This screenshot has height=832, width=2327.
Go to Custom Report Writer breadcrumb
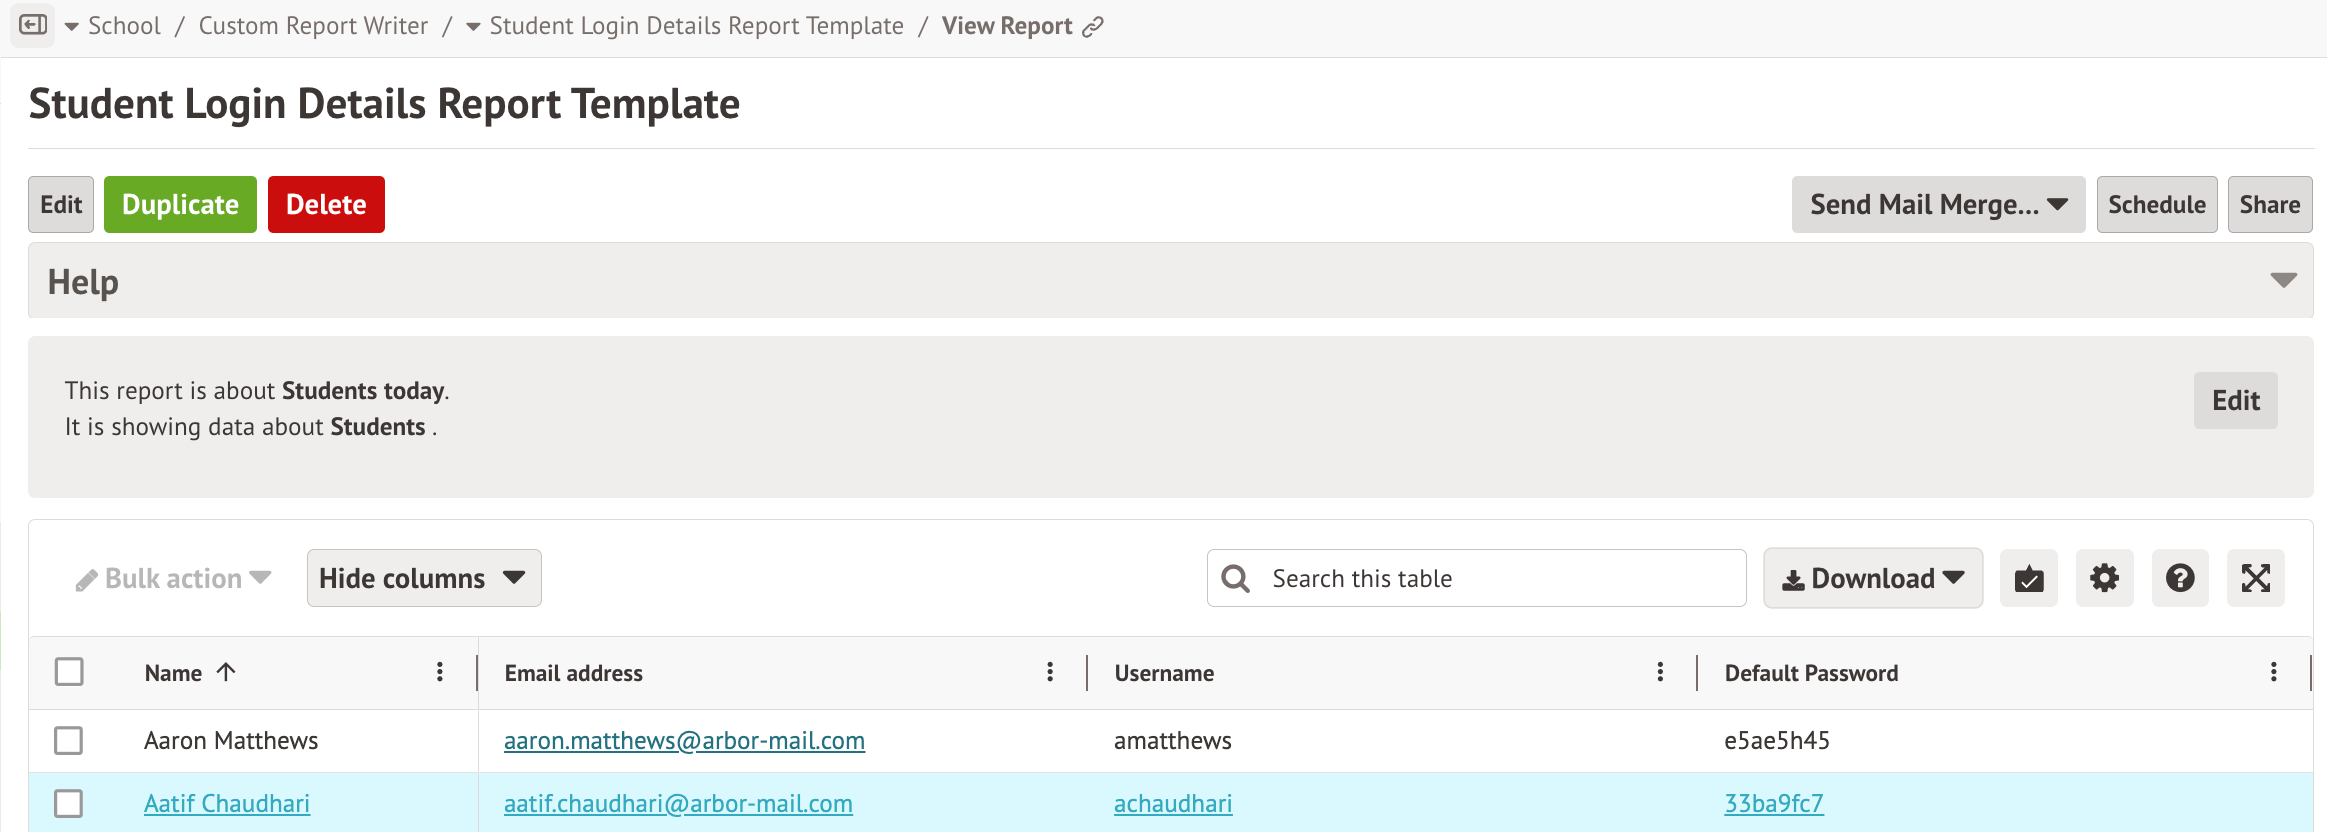(x=313, y=26)
